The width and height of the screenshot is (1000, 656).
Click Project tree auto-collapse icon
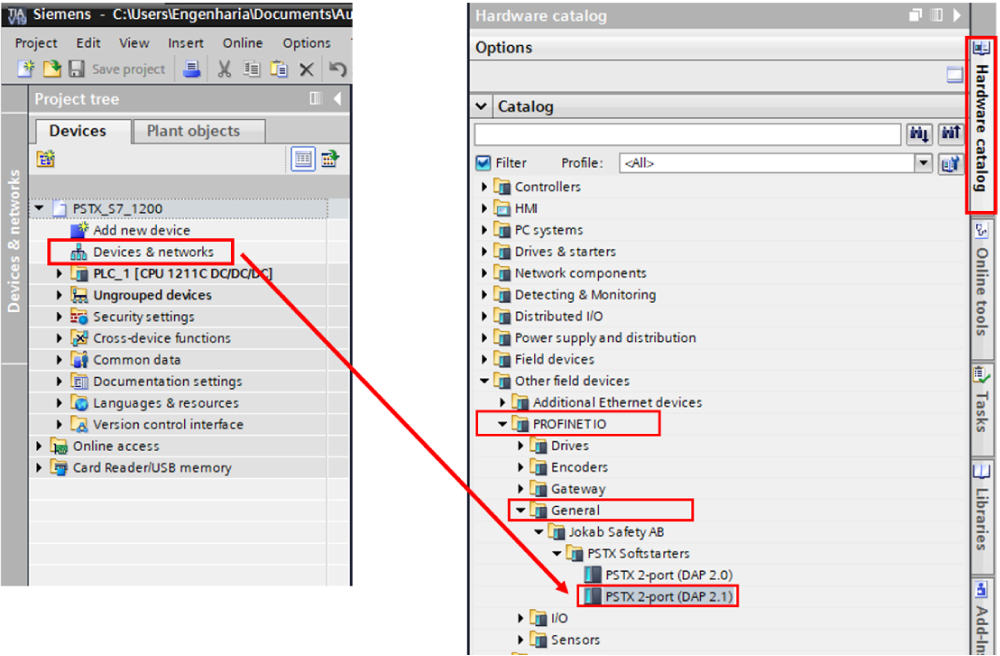[316, 98]
